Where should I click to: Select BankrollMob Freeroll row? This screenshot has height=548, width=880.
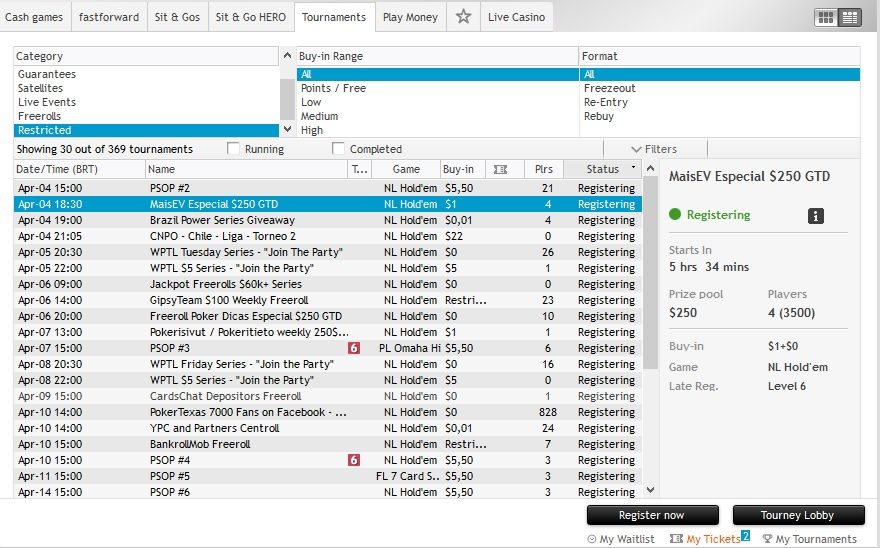(328, 444)
